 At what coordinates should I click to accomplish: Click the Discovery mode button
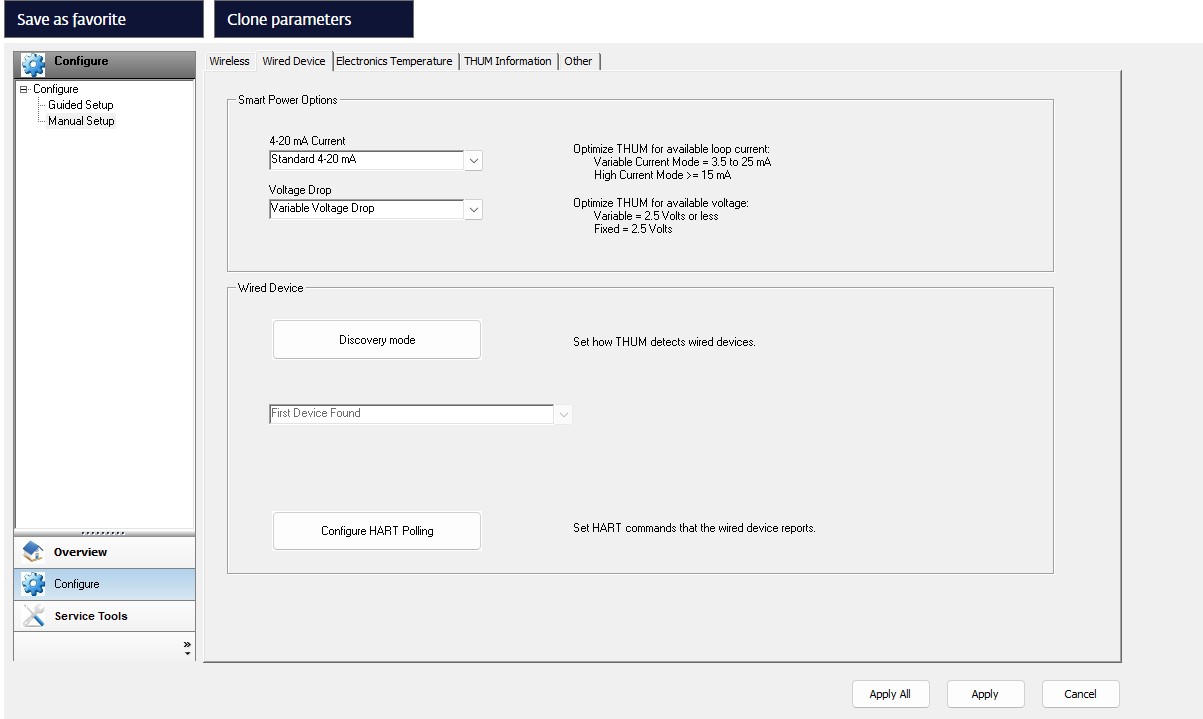[x=377, y=340]
